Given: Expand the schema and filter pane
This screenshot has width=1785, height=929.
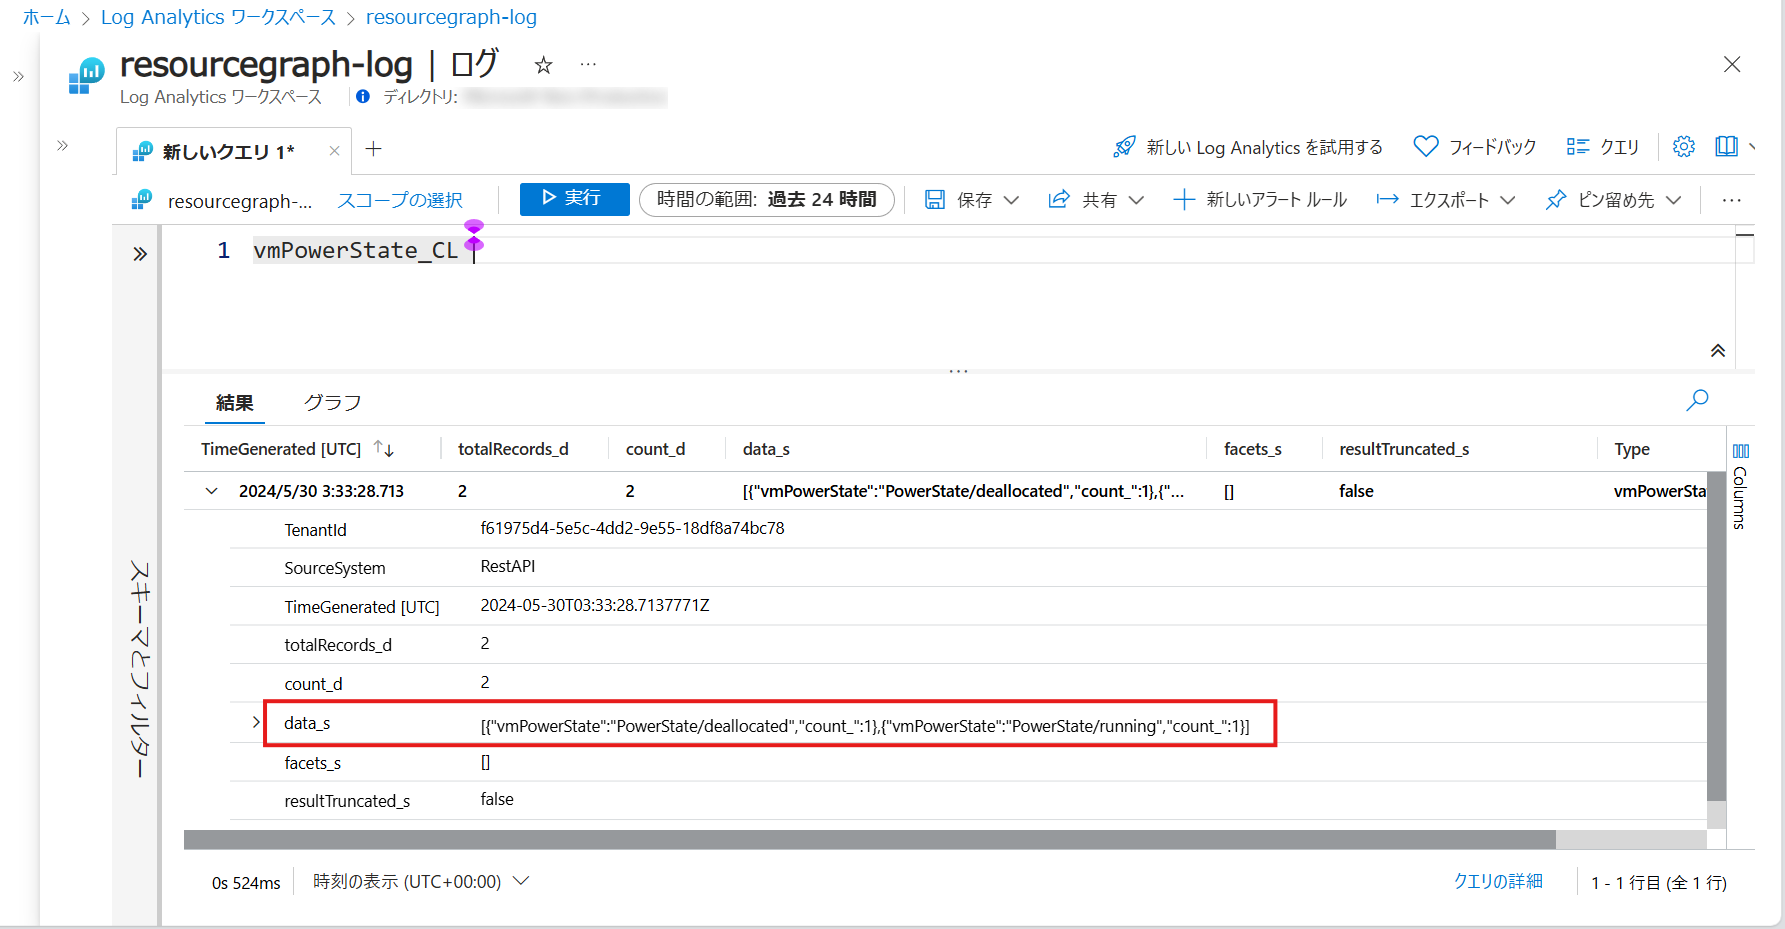Looking at the screenshot, I should click(140, 254).
